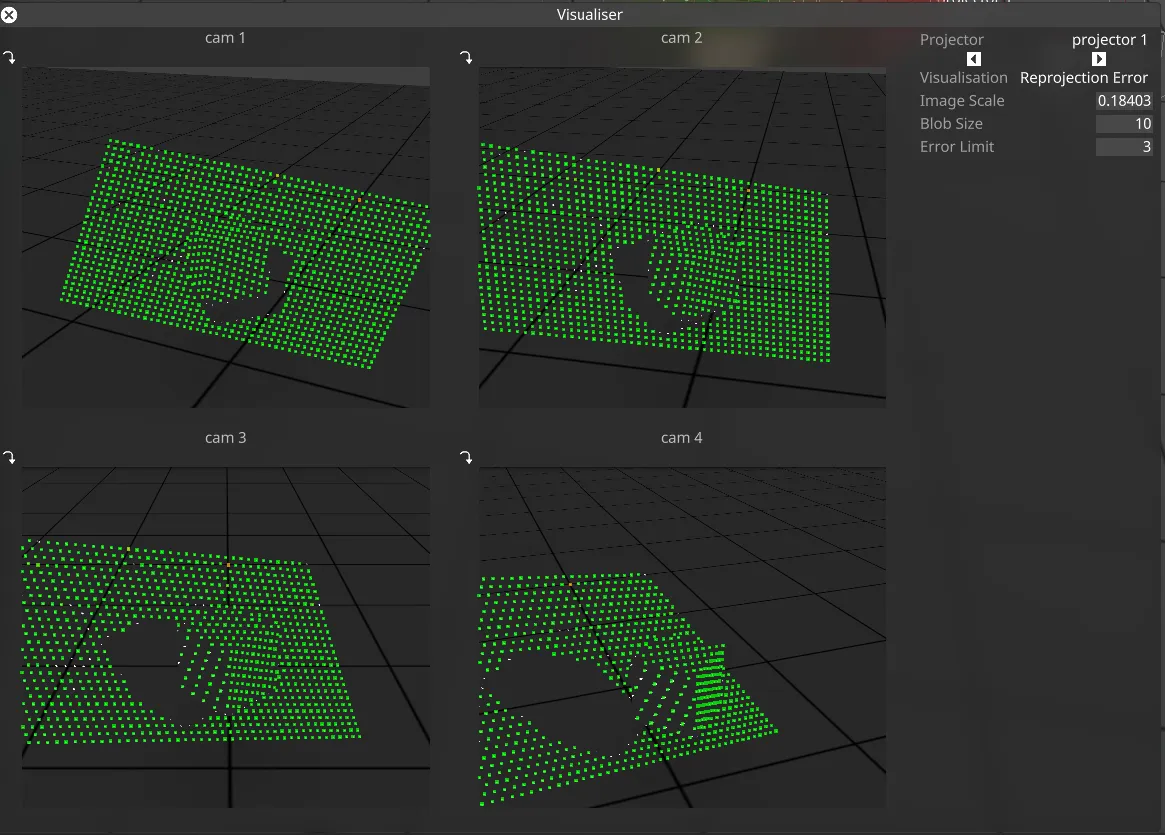Image resolution: width=1165 pixels, height=835 pixels.
Task: Click the Blob Size value field
Action: [1124, 123]
